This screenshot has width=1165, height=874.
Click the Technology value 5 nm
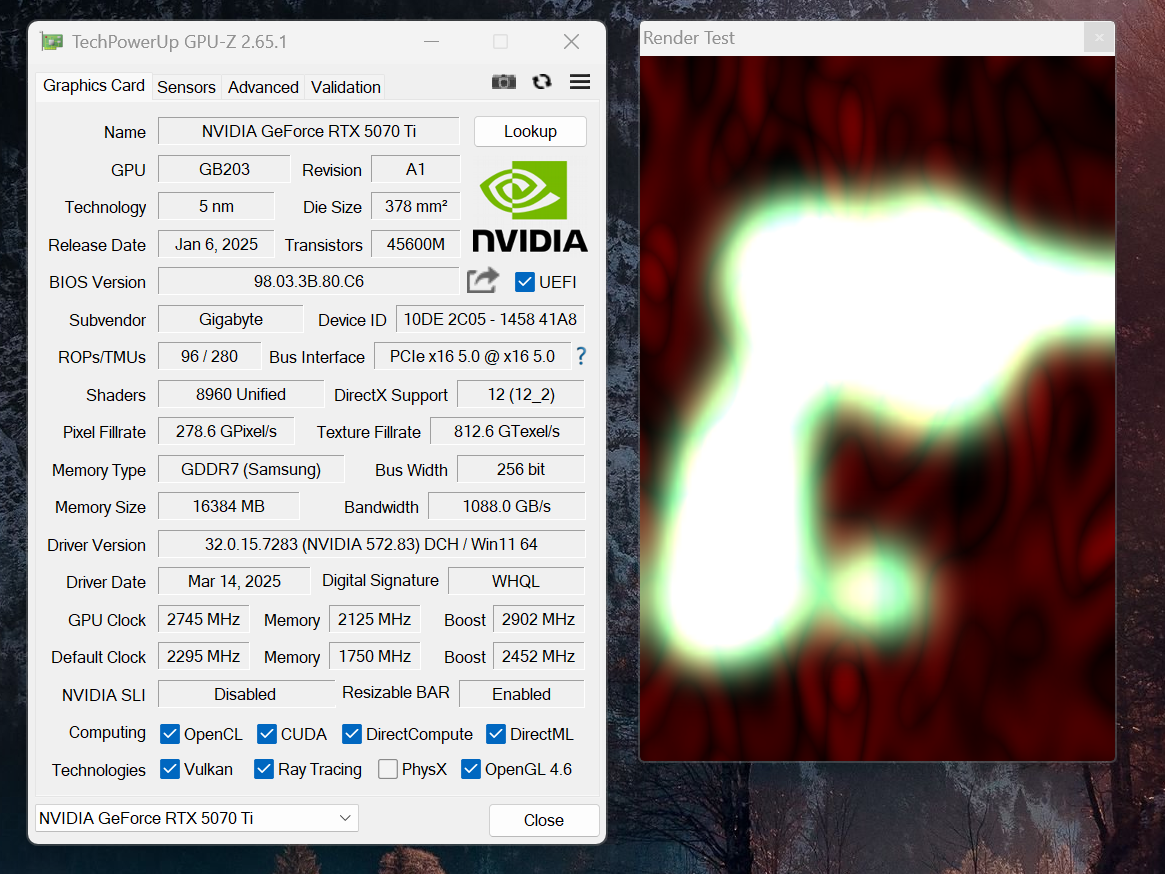pyautogui.click(x=216, y=207)
